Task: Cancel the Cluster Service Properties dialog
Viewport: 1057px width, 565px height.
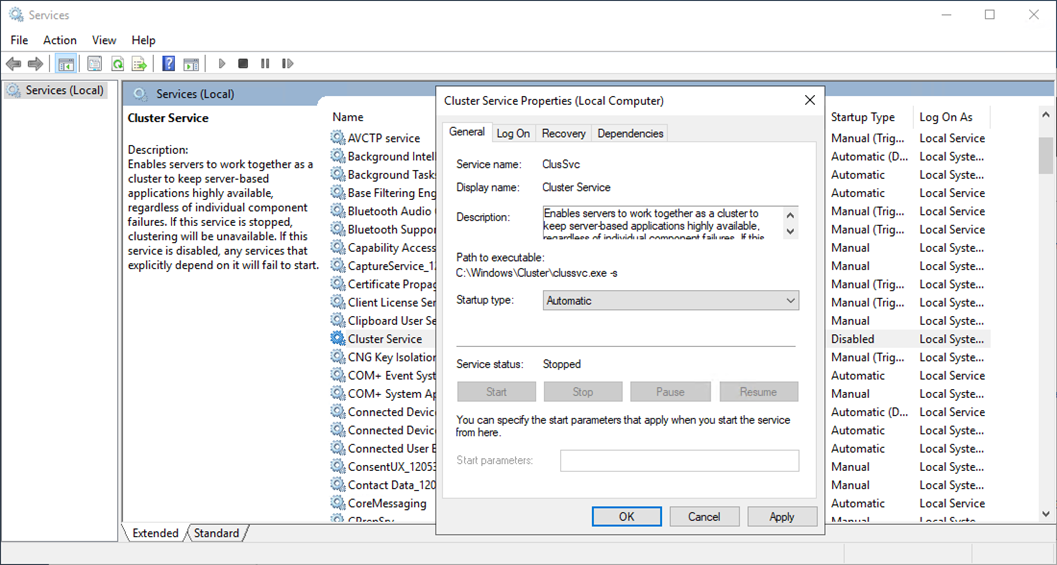Action: (x=703, y=517)
